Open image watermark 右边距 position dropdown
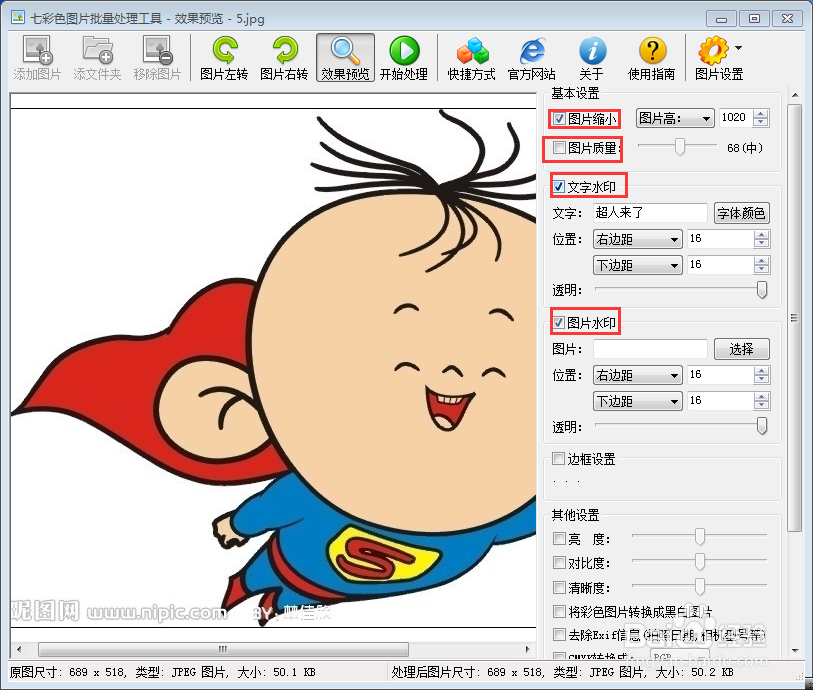 point(637,375)
